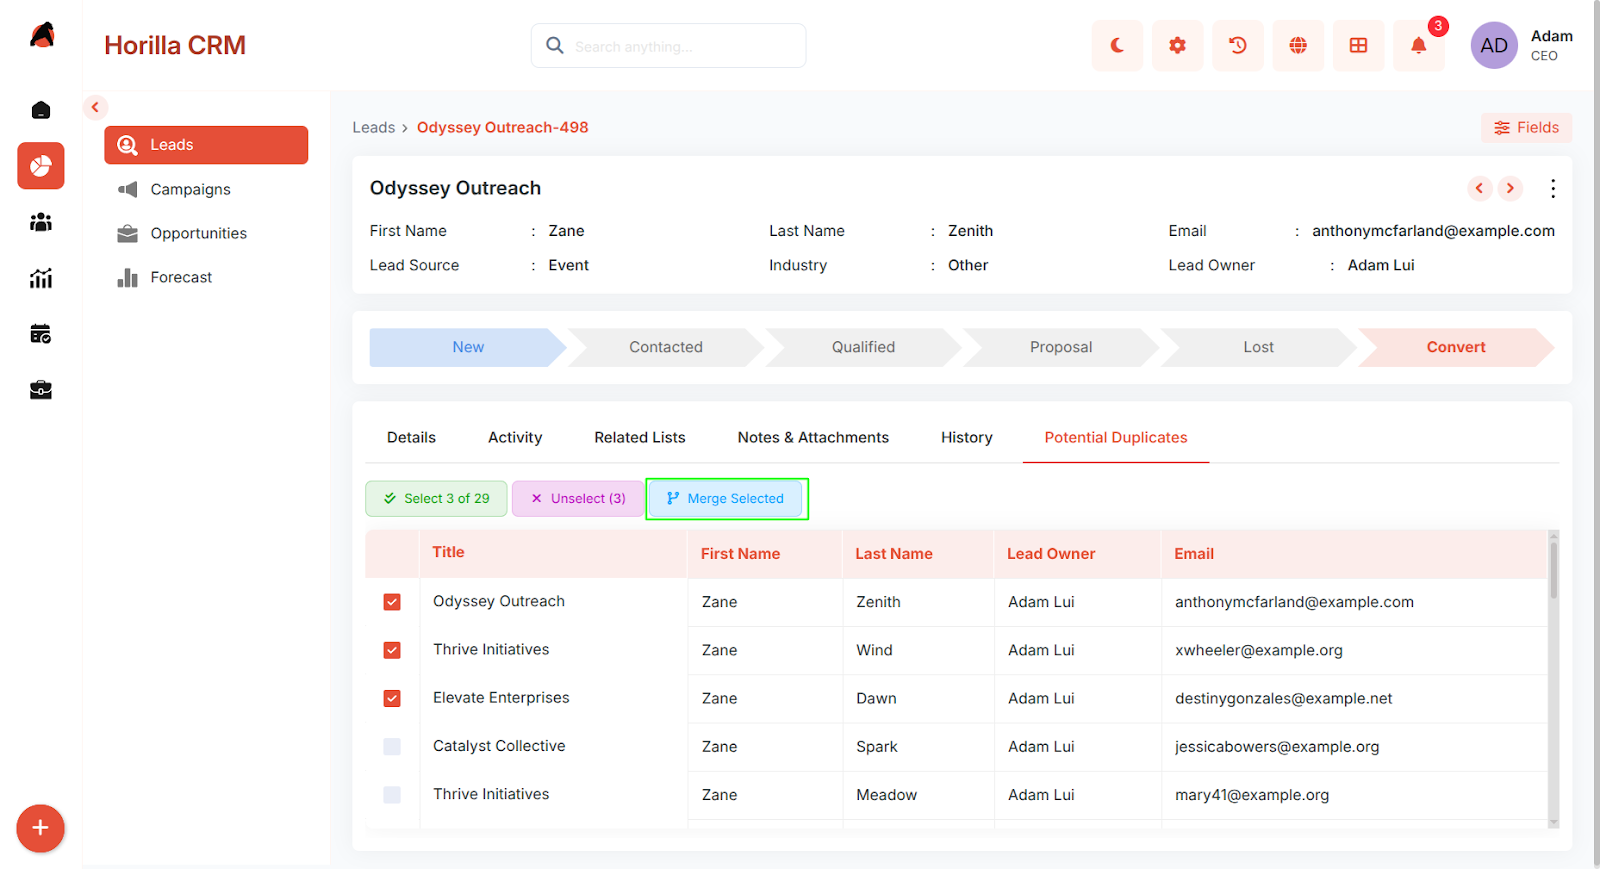Open the grid layout icon in header
Screen dimensions: 1600x869
click(1358, 46)
